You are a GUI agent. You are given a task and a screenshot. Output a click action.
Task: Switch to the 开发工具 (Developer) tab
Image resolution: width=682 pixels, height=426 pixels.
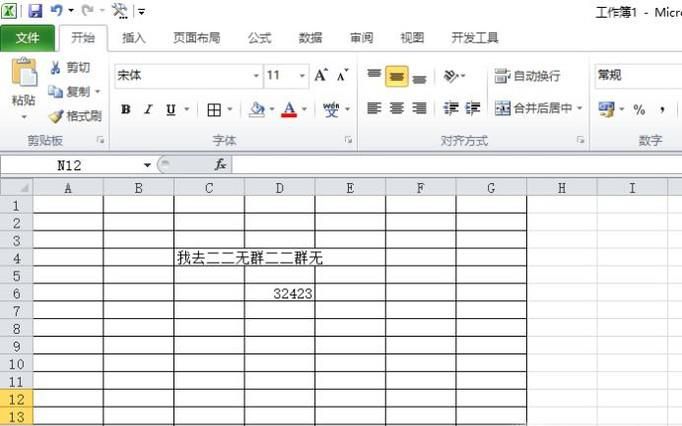point(475,38)
